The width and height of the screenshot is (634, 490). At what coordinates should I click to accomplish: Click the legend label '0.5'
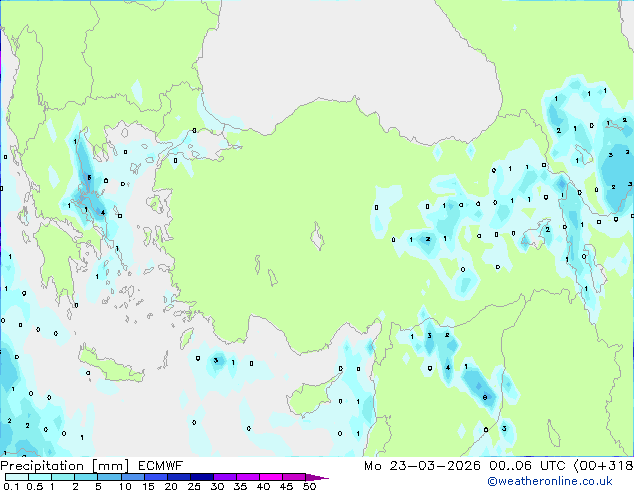tap(34, 486)
